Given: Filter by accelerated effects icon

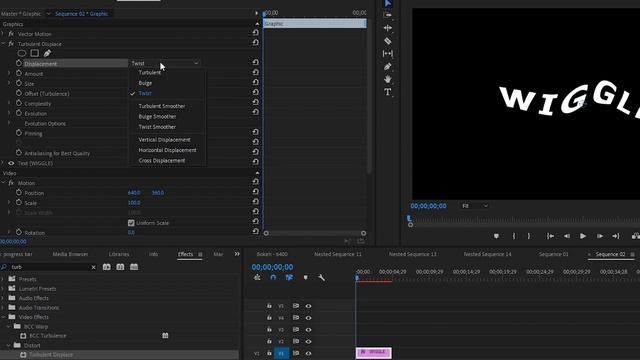Looking at the screenshot, I should (107, 267).
